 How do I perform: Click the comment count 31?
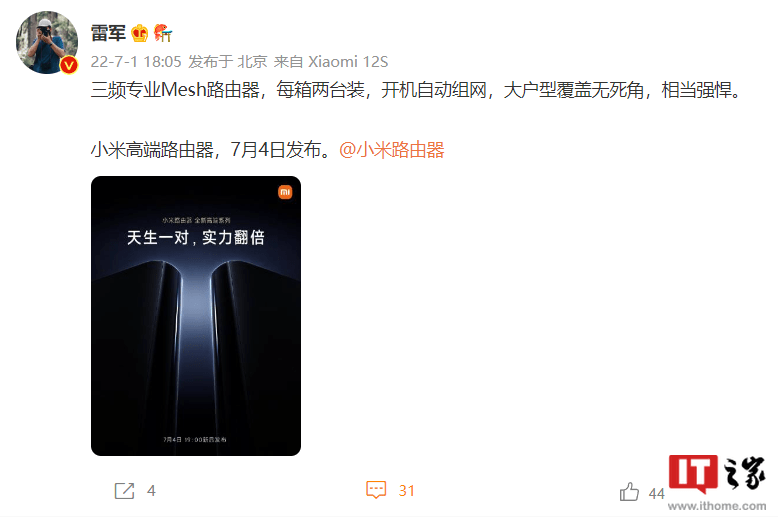pos(407,491)
